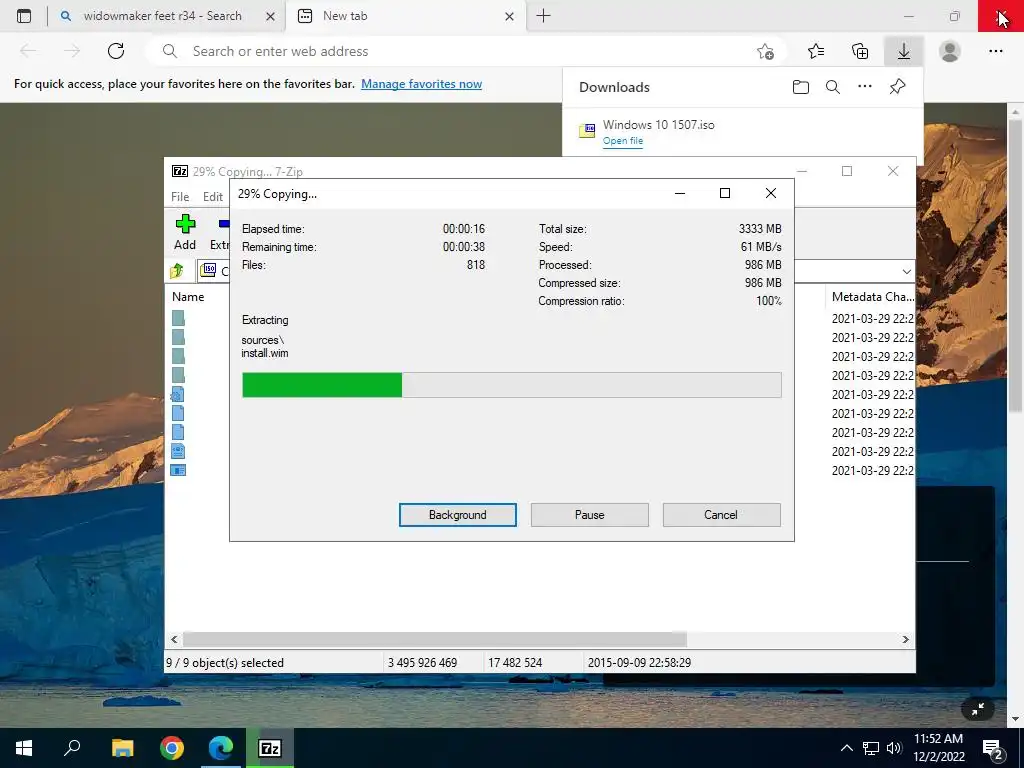This screenshot has width=1024, height=768.
Task: Click Manage favorites now link
Action: [421, 84]
